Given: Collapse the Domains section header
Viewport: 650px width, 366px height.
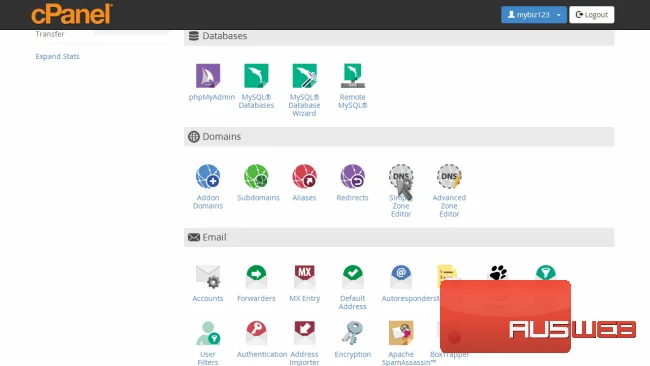Looking at the screenshot, I should click(x=399, y=137).
